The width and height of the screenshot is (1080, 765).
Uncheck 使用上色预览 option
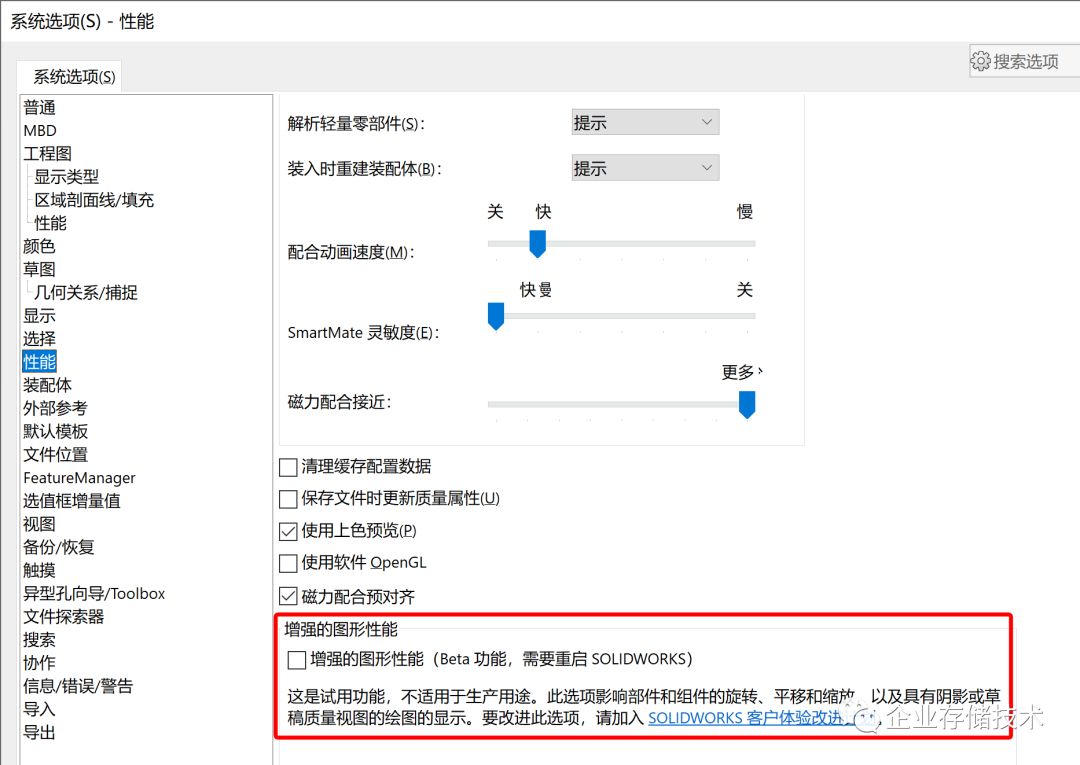[x=287, y=530]
